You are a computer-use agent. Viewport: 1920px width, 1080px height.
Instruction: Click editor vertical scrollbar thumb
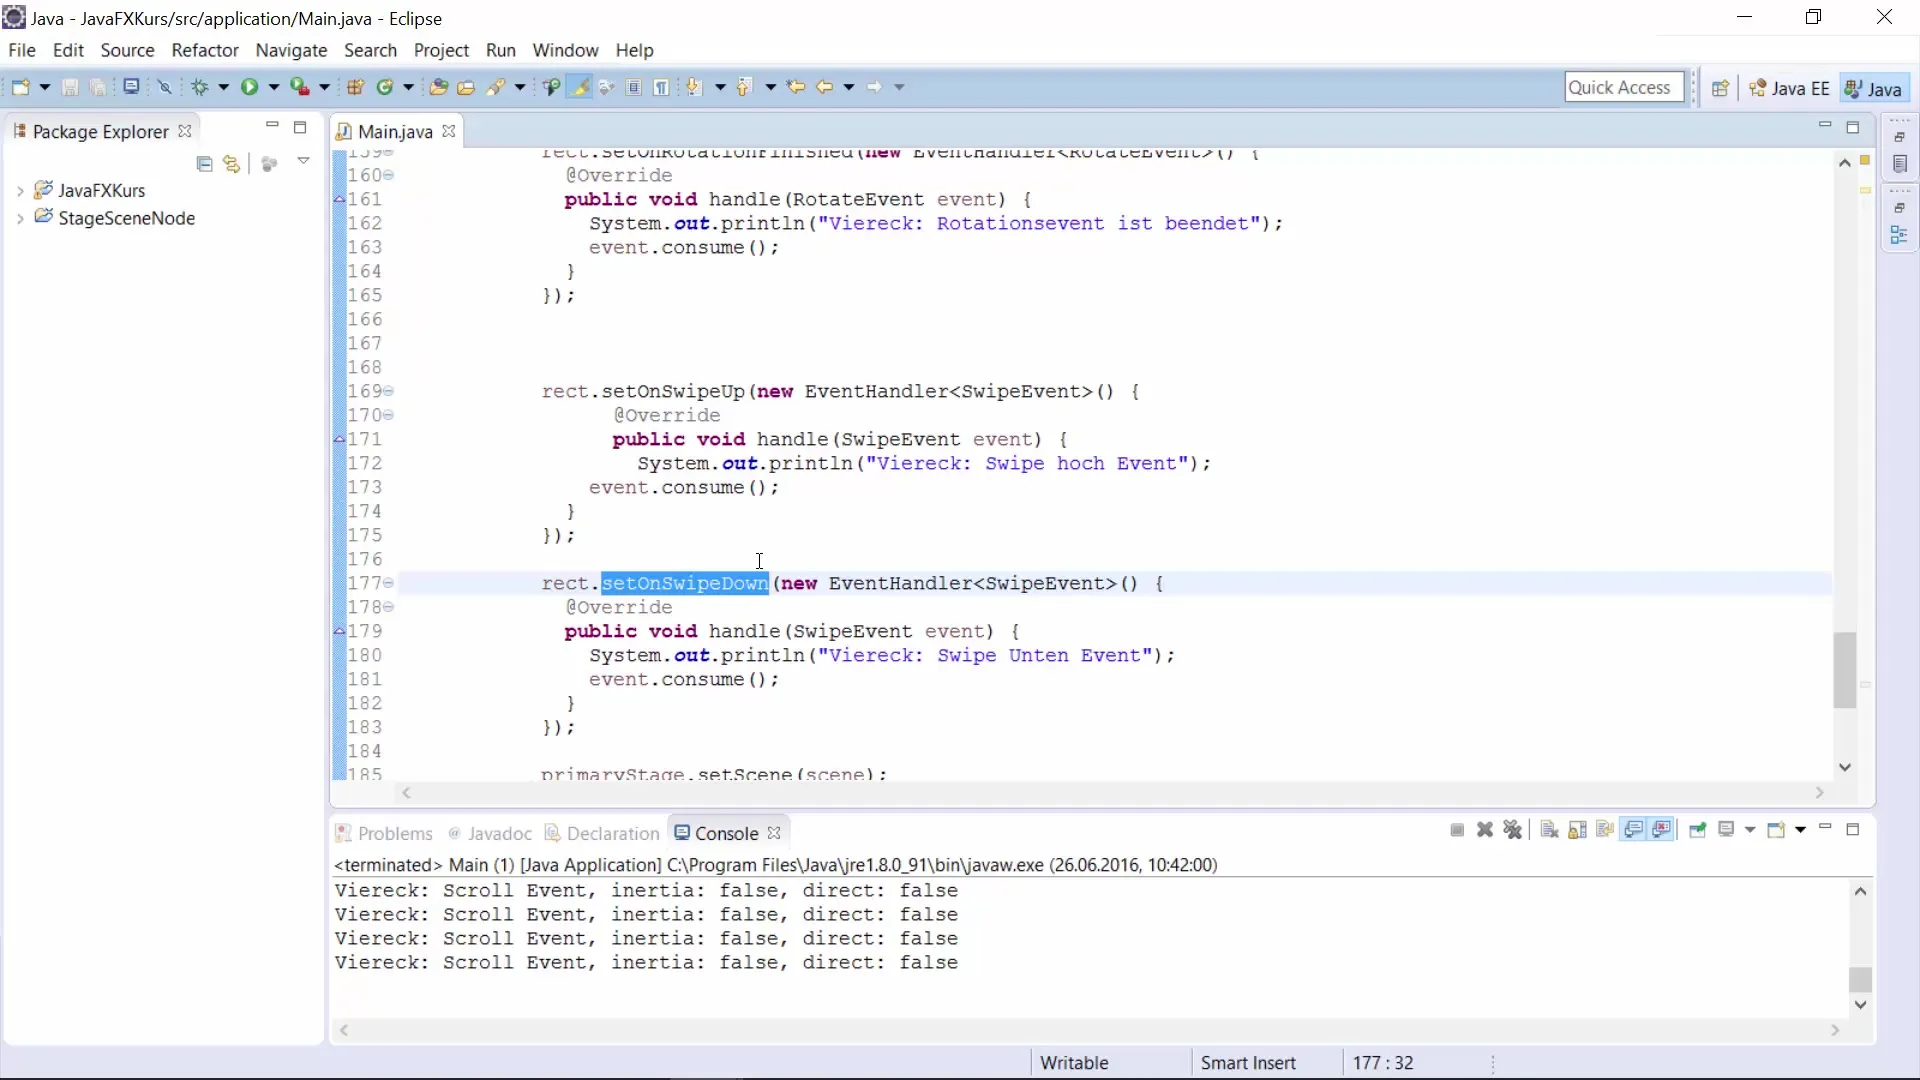click(x=1845, y=670)
